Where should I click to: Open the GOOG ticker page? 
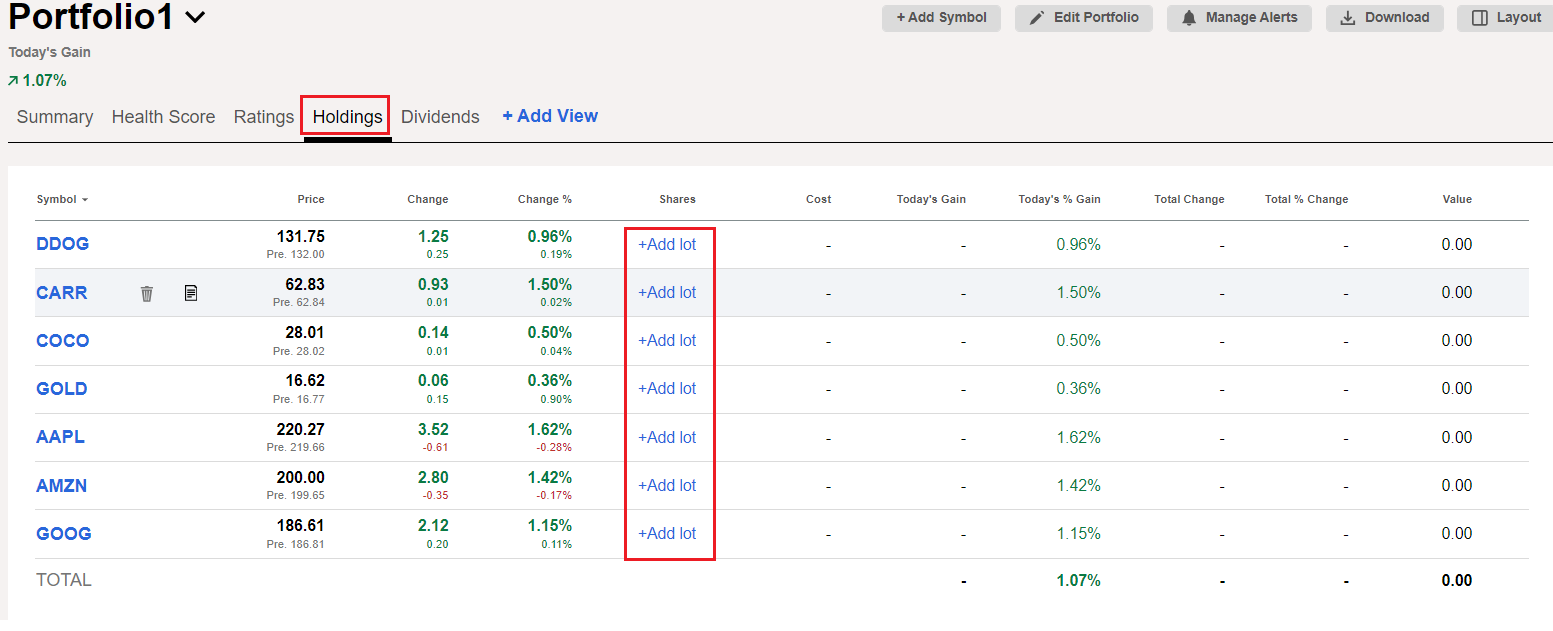63,533
